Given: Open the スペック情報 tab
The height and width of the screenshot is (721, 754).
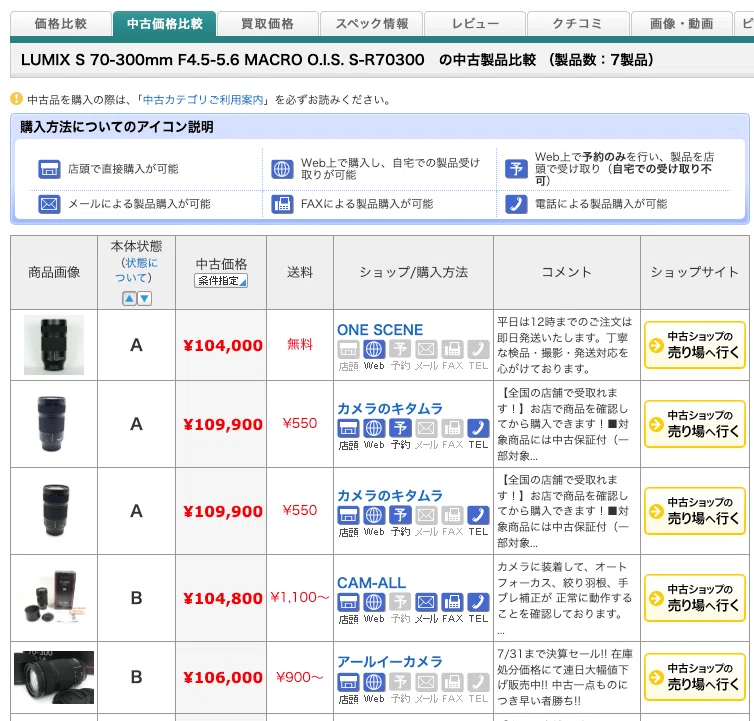Looking at the screenshot, I should tap(372, 24).
